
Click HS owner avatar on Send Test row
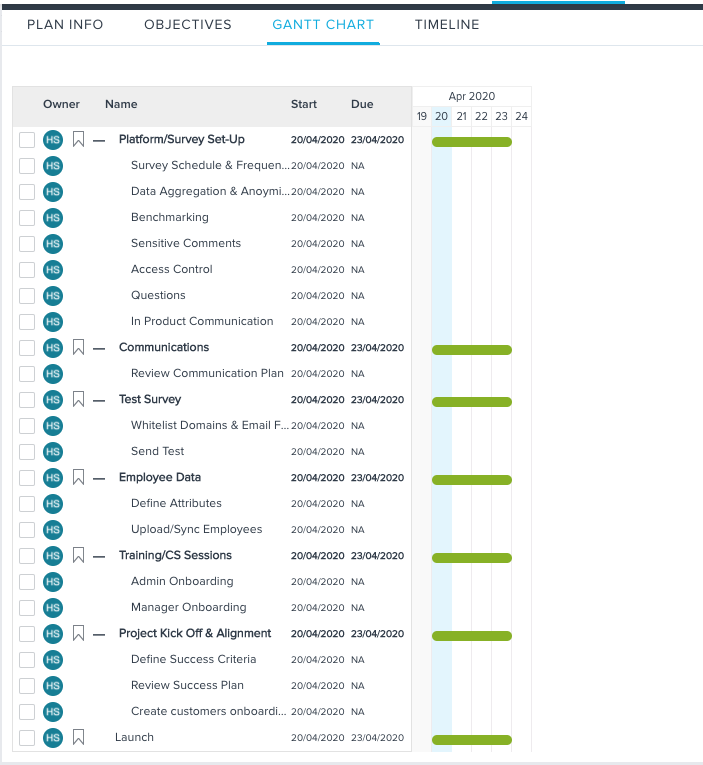(53, 452)
